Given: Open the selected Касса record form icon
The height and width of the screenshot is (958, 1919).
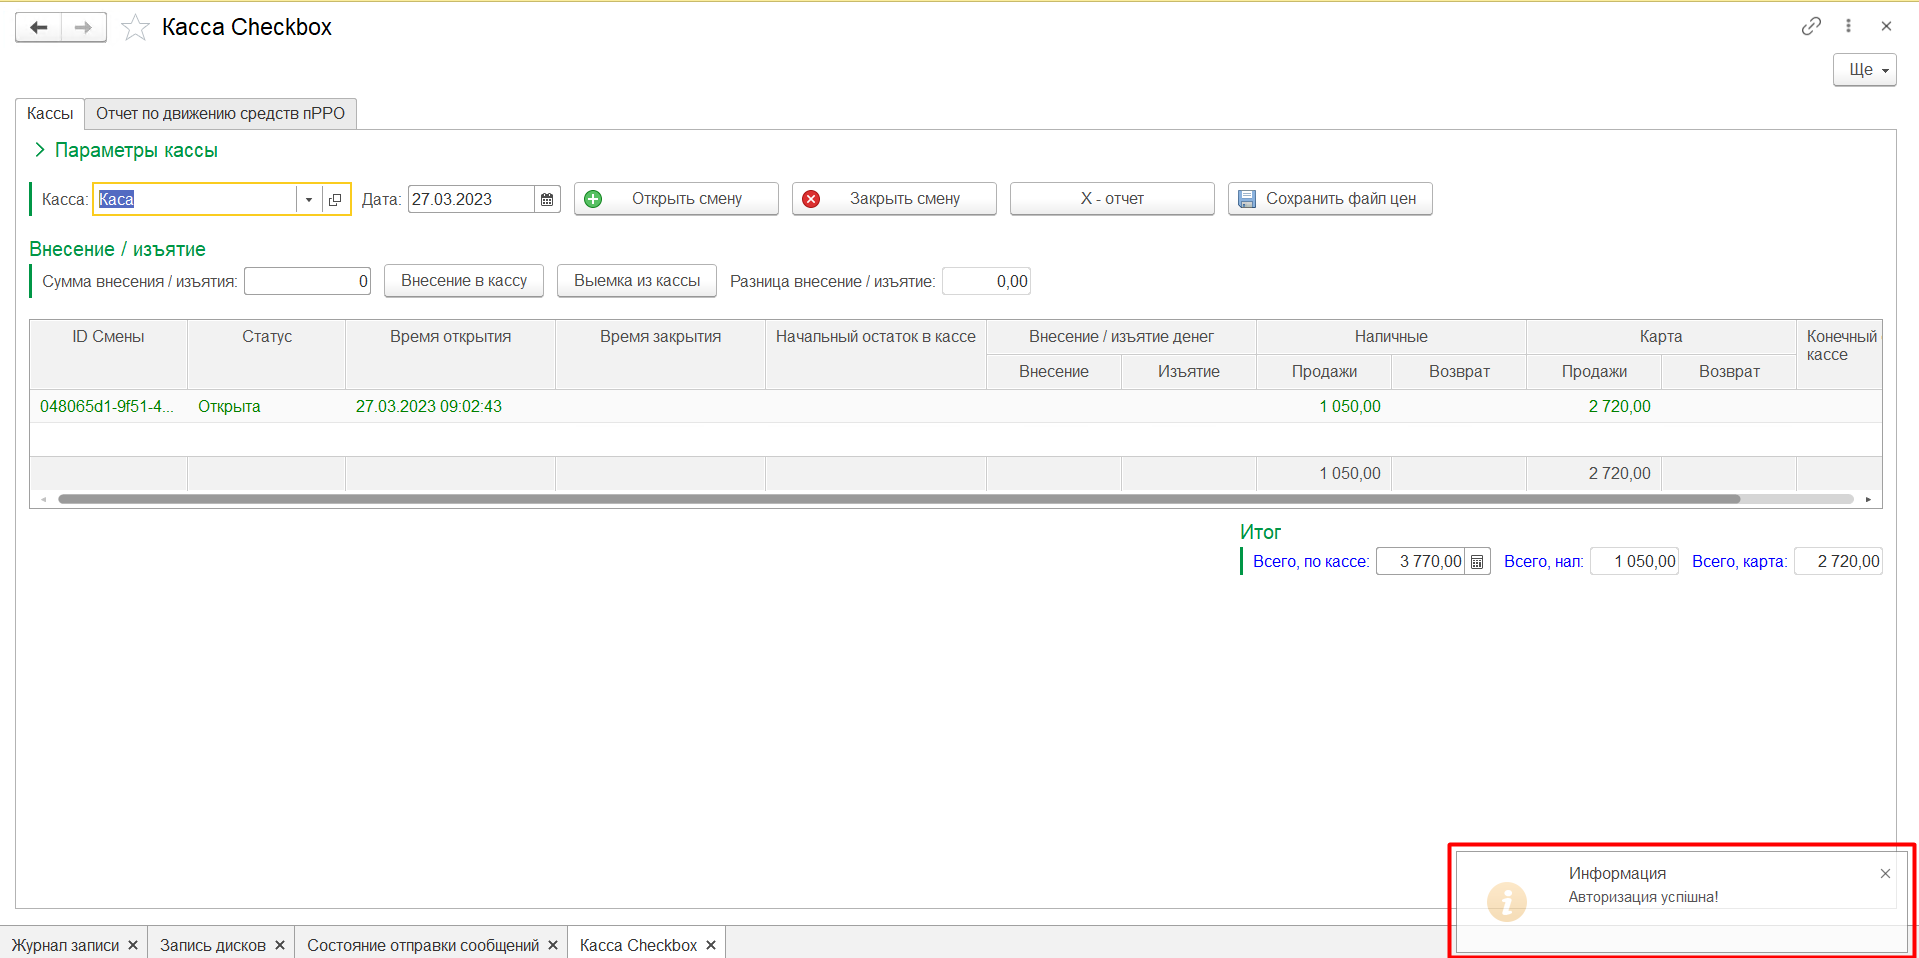Looking at the screenshot, I should point(335,199).
